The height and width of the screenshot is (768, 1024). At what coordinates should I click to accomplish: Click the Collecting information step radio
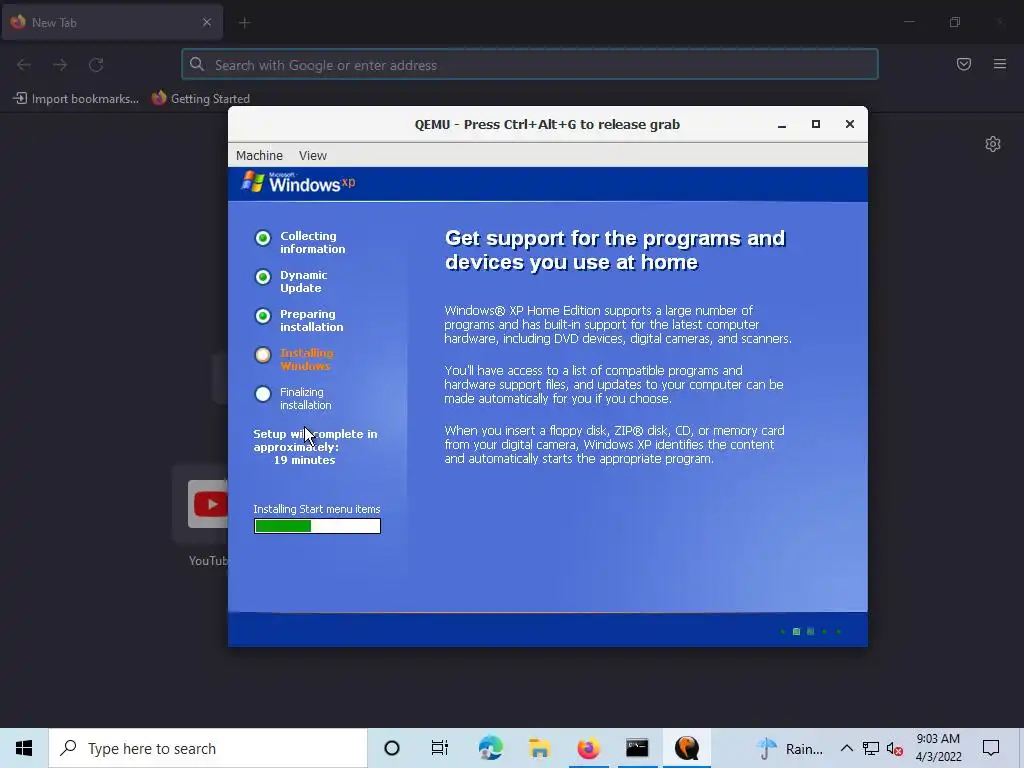pyautogui.click(x=263, y=238)
